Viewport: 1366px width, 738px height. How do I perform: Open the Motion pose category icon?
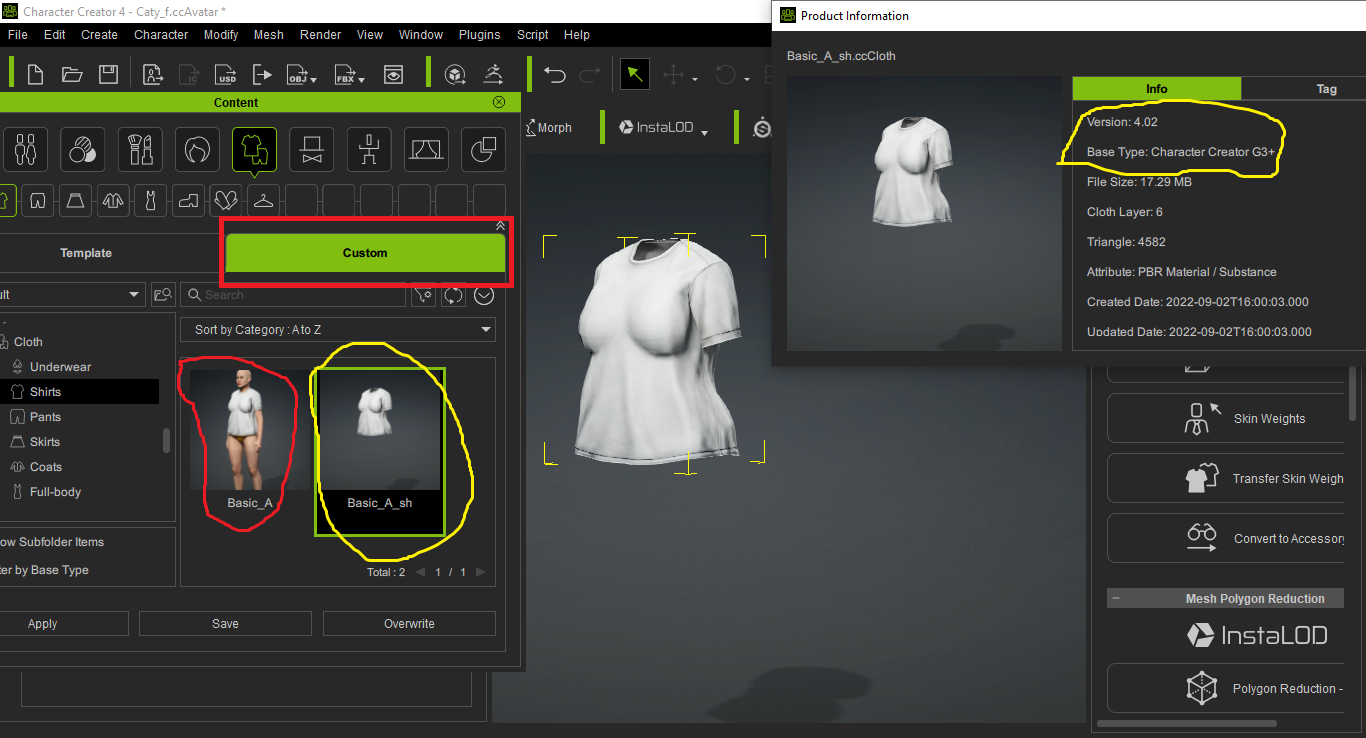pos(369,150)
